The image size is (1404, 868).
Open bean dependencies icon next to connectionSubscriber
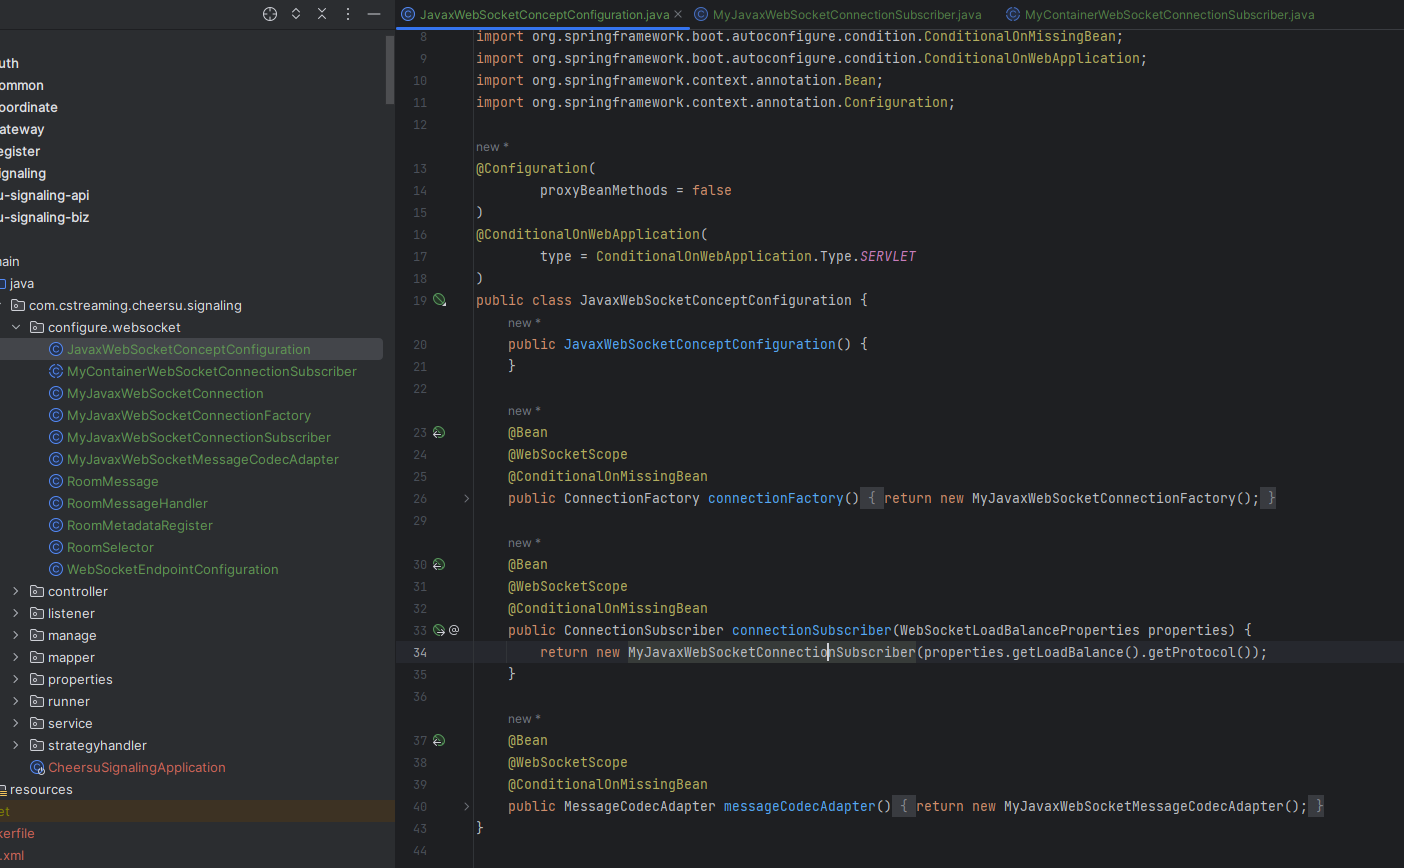(x=438, y=630)
